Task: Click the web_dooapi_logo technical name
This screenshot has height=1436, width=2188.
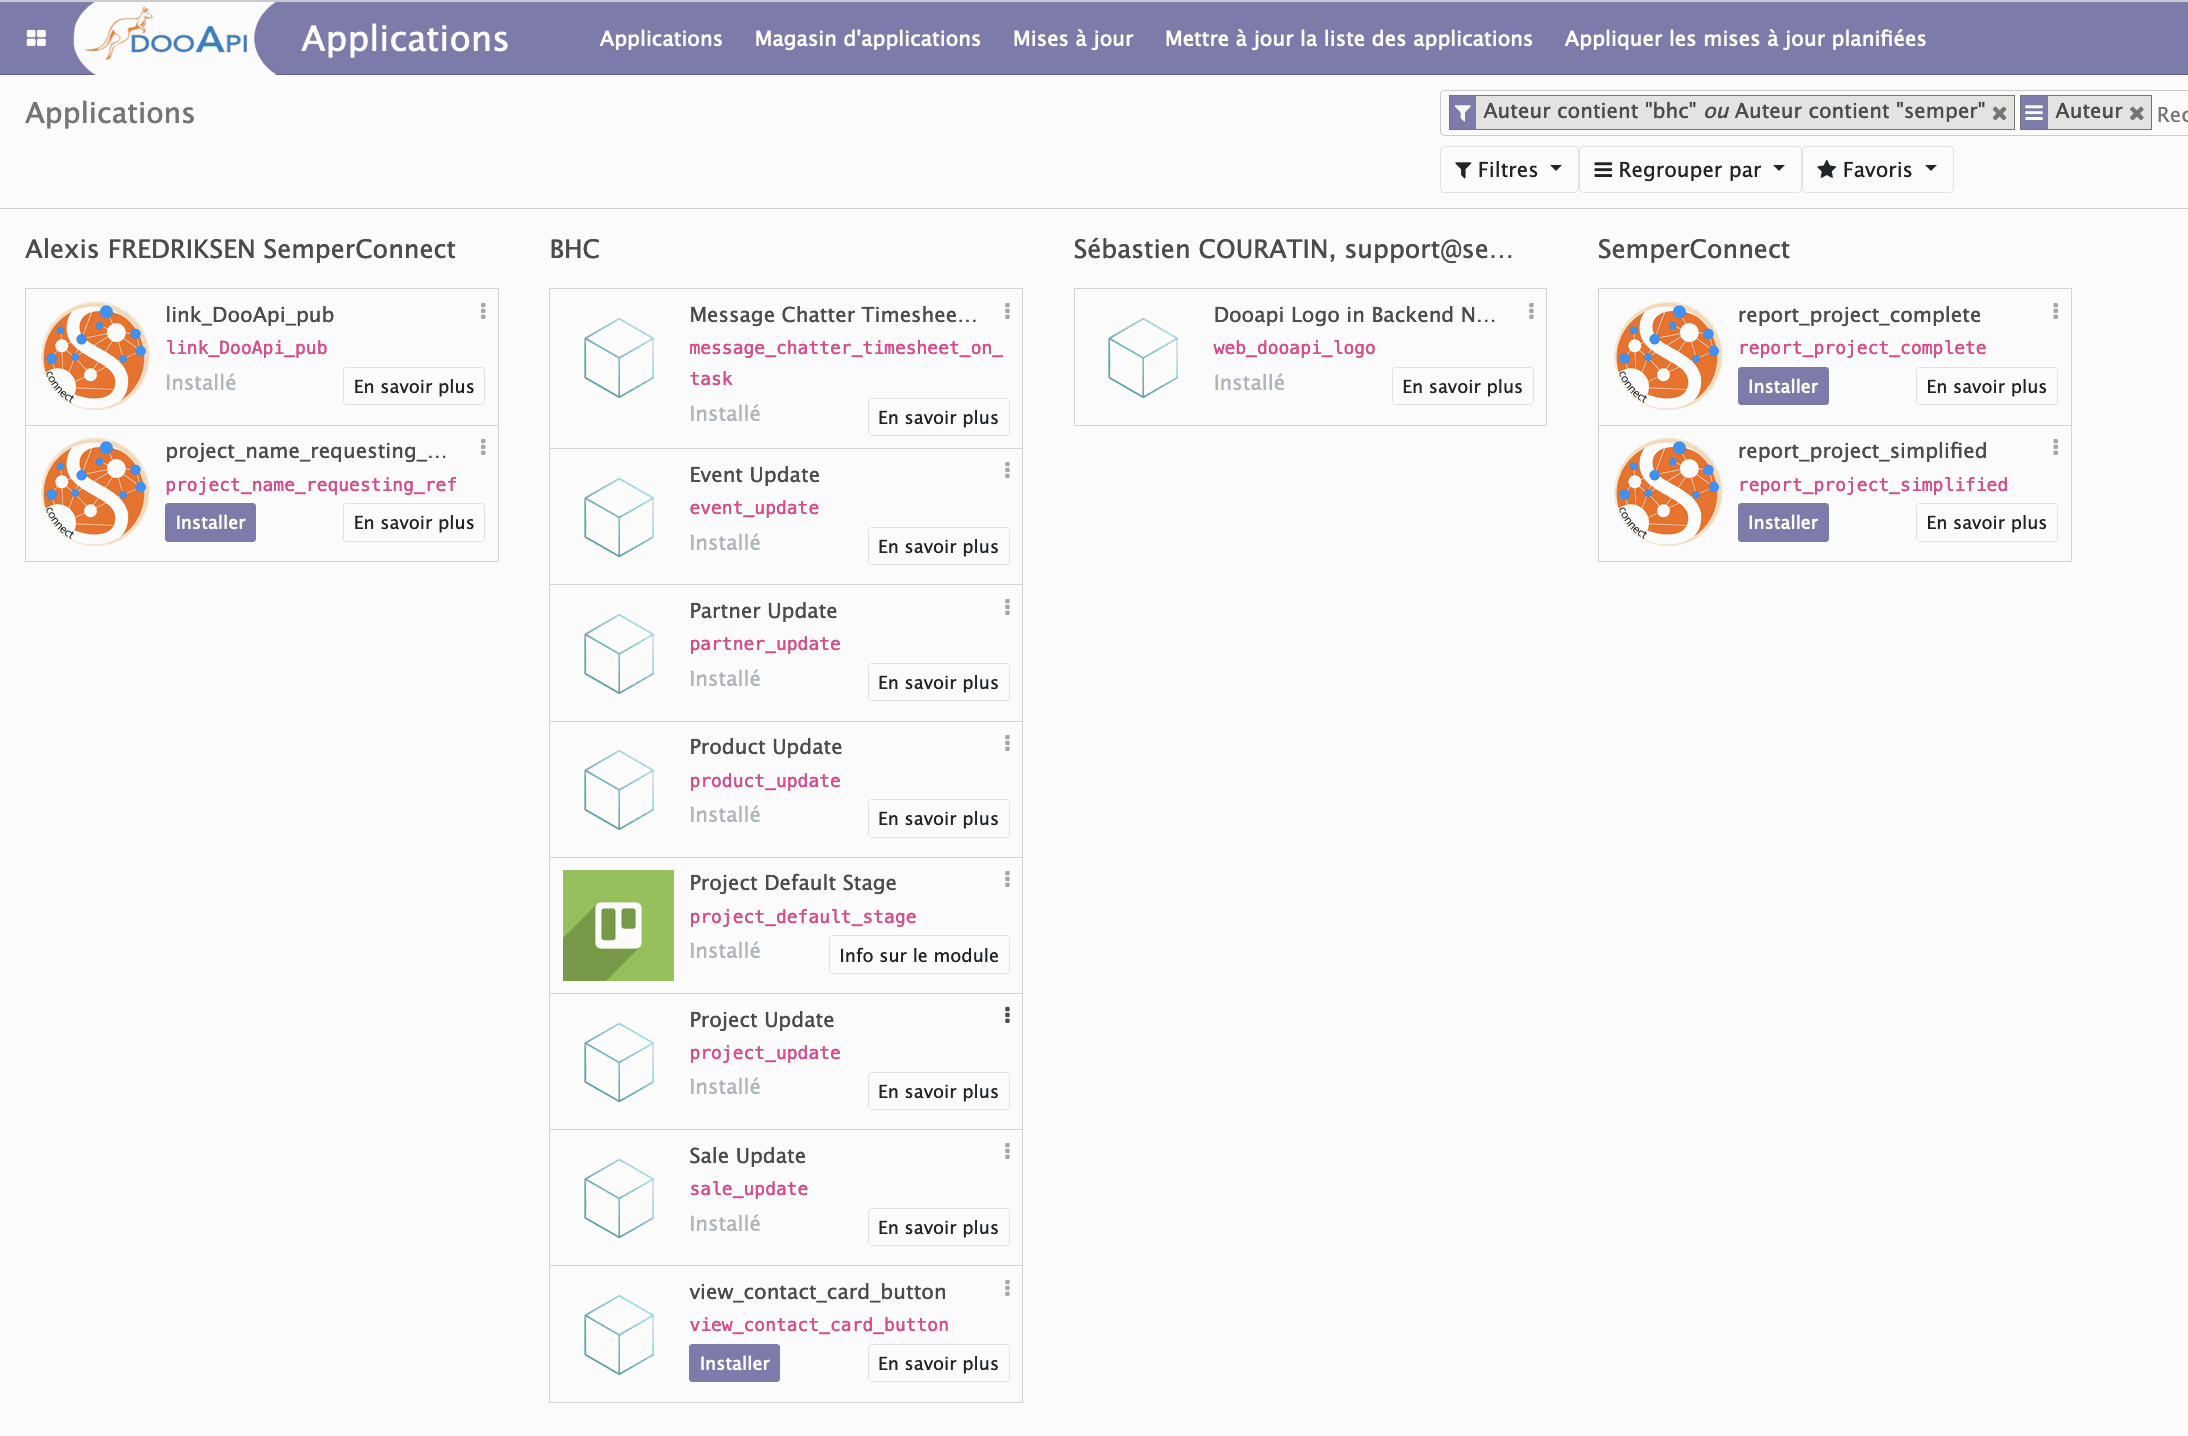Action: pos(1294,347)
